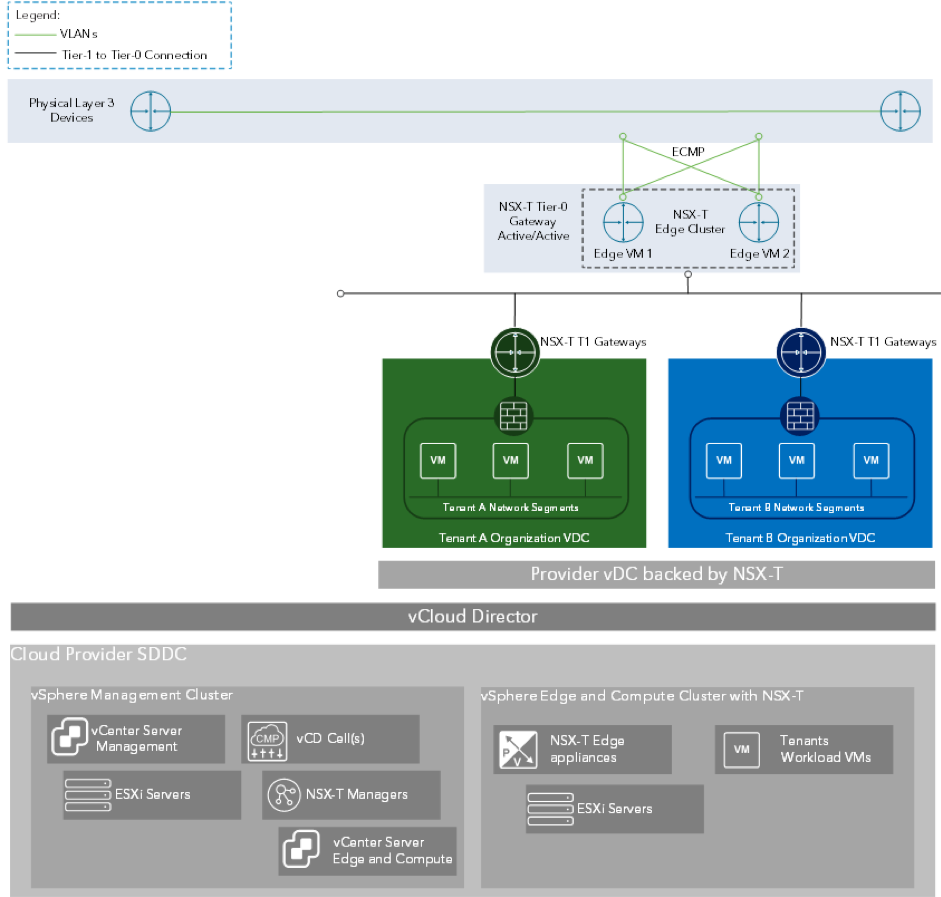
Task: Click the vCenter Server Management icon
Action: coord(71,739)
